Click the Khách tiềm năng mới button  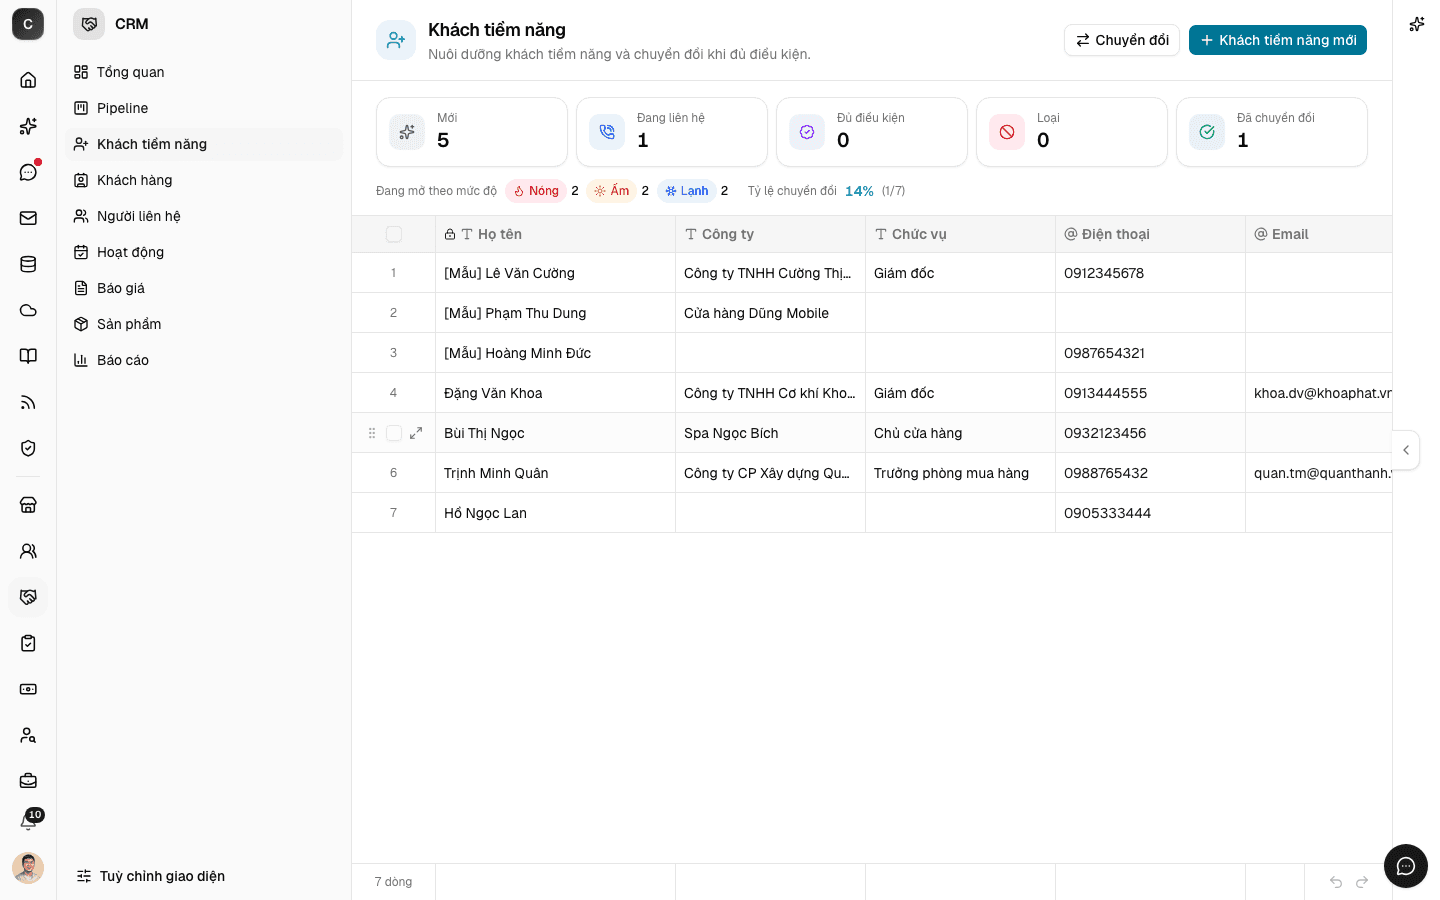click(1278, 40)
